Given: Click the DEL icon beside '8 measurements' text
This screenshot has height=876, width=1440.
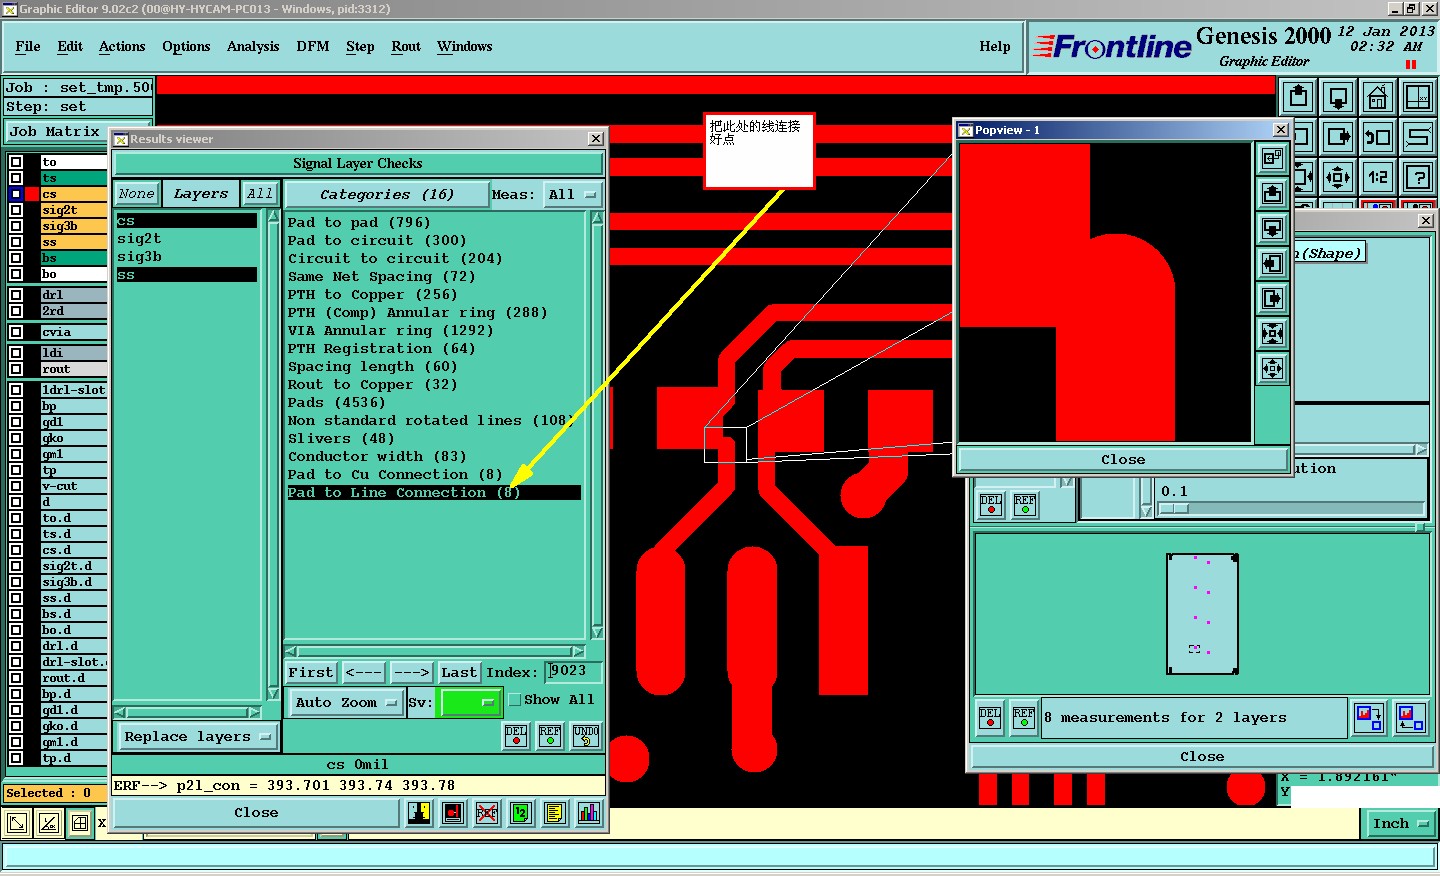Looking at the screenshot, I should point(990,718).
